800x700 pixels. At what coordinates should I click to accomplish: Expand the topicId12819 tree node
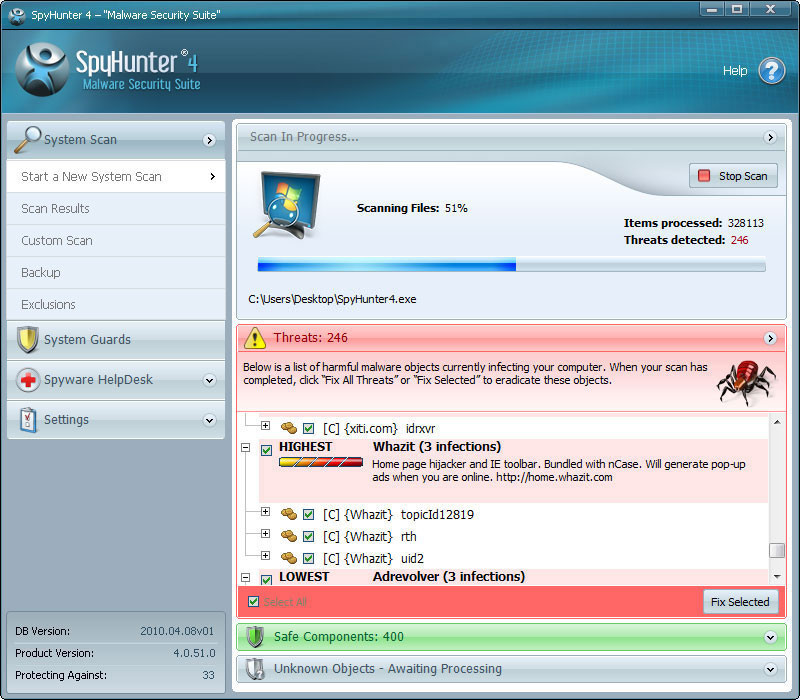pyautogui.click(x=265, y=511)
